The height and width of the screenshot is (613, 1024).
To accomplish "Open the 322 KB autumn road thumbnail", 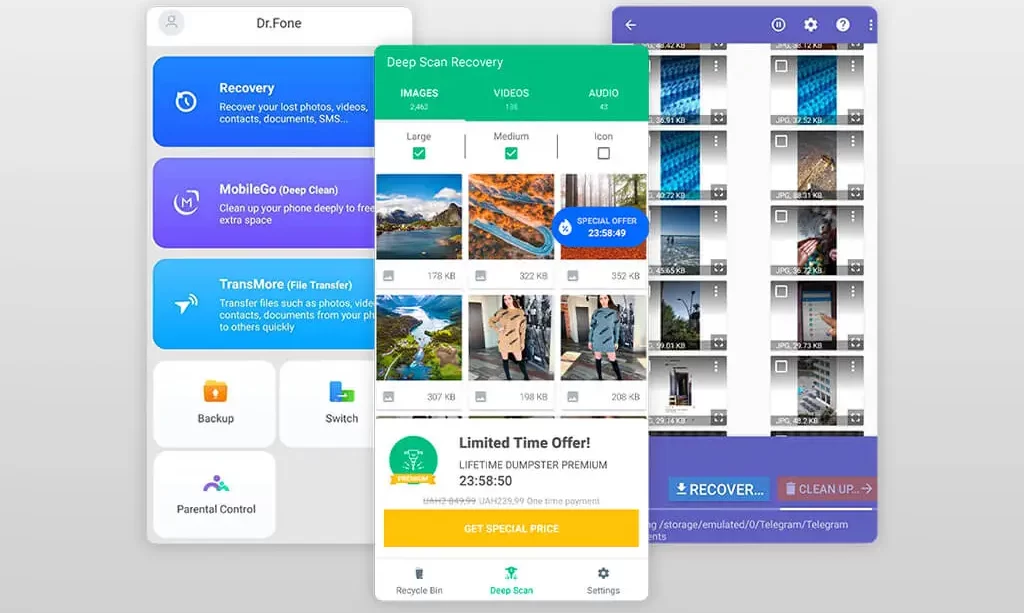I will [511, 217].
